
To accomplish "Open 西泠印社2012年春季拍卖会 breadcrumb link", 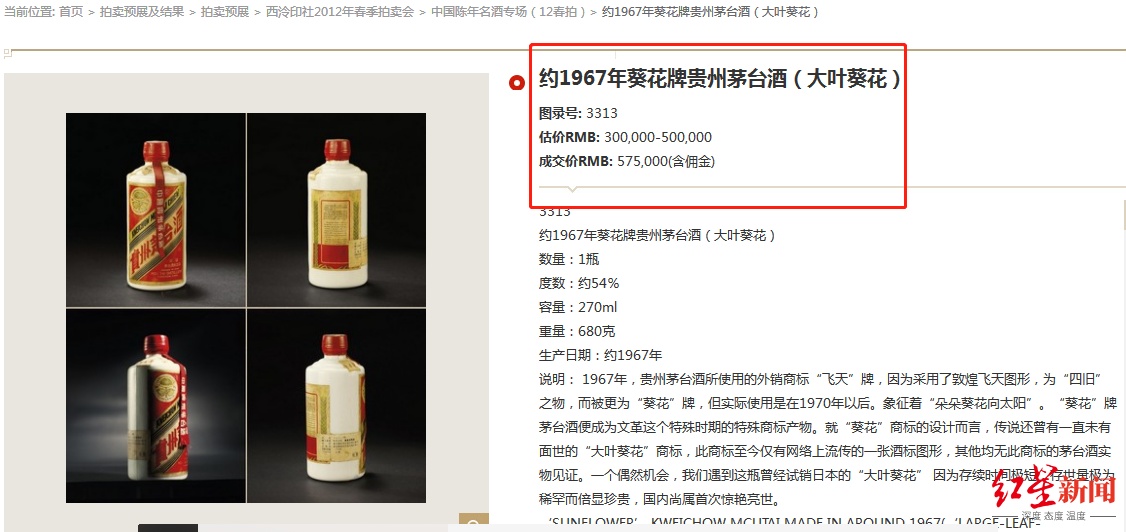I will [340, 11].
